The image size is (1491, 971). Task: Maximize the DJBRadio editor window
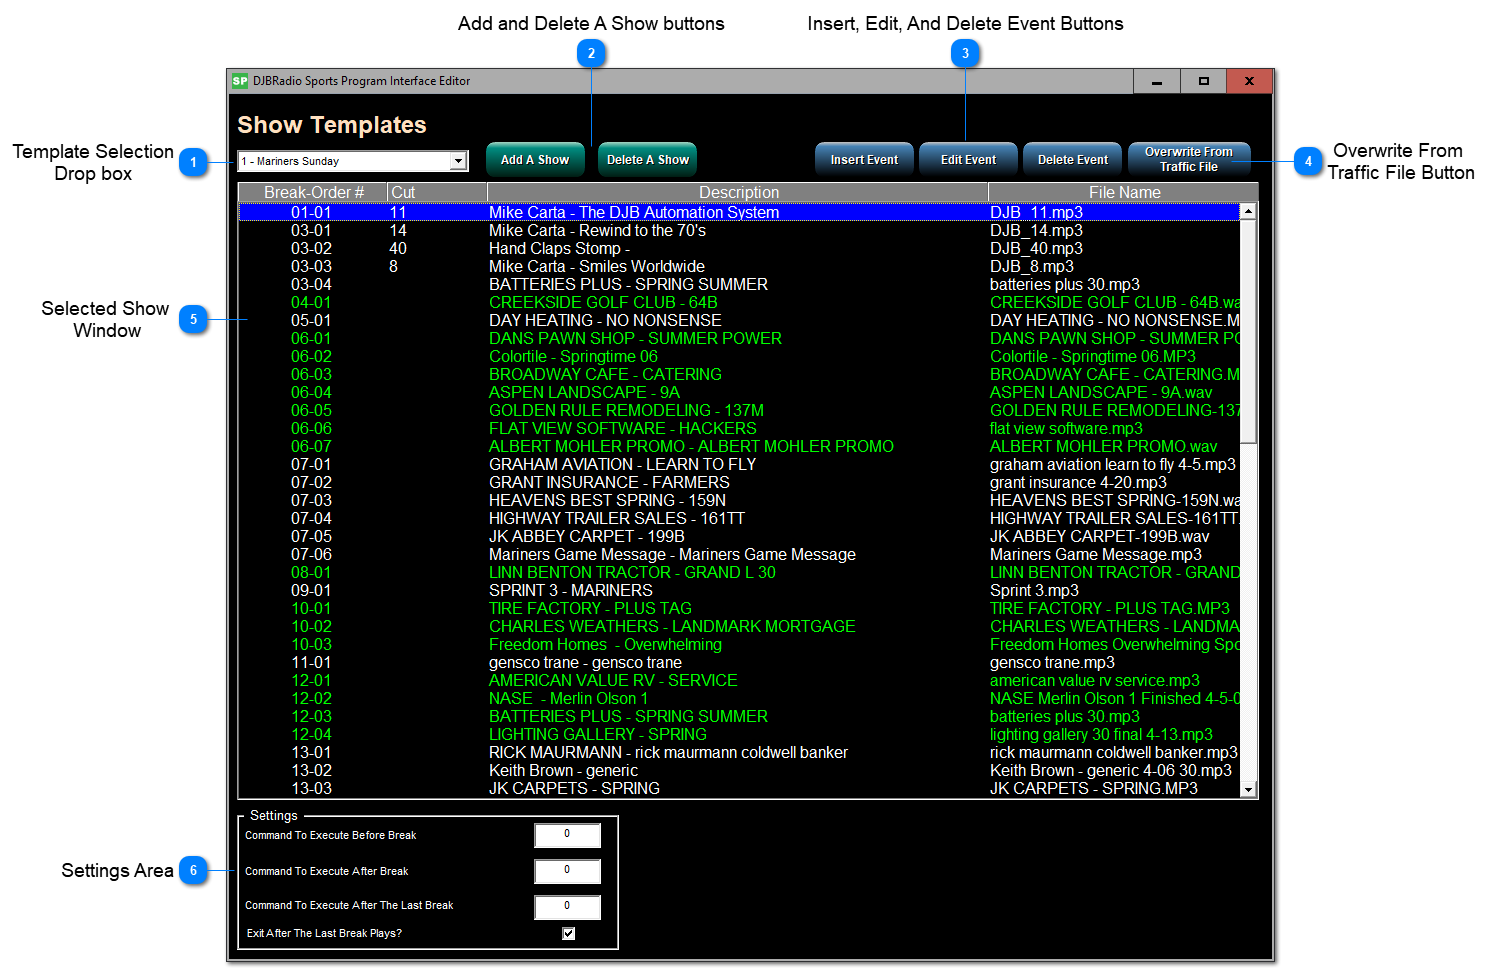pos(1203,81)
